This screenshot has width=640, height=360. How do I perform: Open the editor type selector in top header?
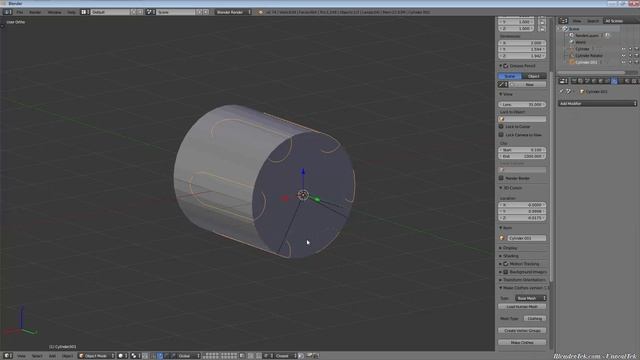click(x=7, y=12)
